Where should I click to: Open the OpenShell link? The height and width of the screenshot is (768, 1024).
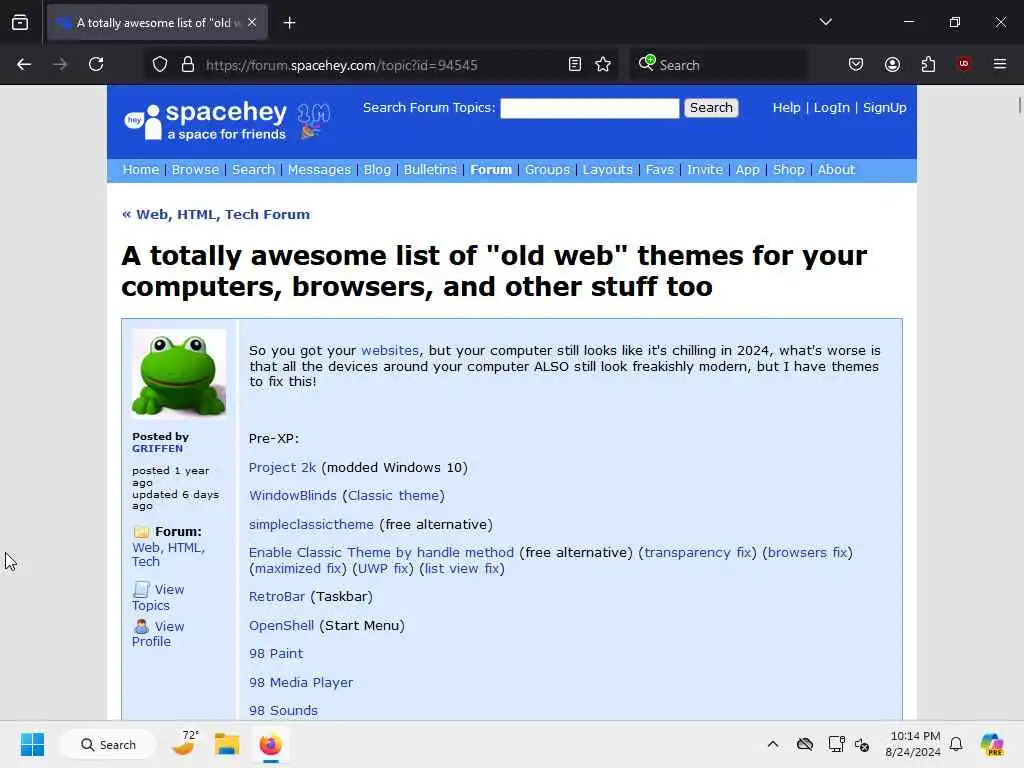pos(281,626)
